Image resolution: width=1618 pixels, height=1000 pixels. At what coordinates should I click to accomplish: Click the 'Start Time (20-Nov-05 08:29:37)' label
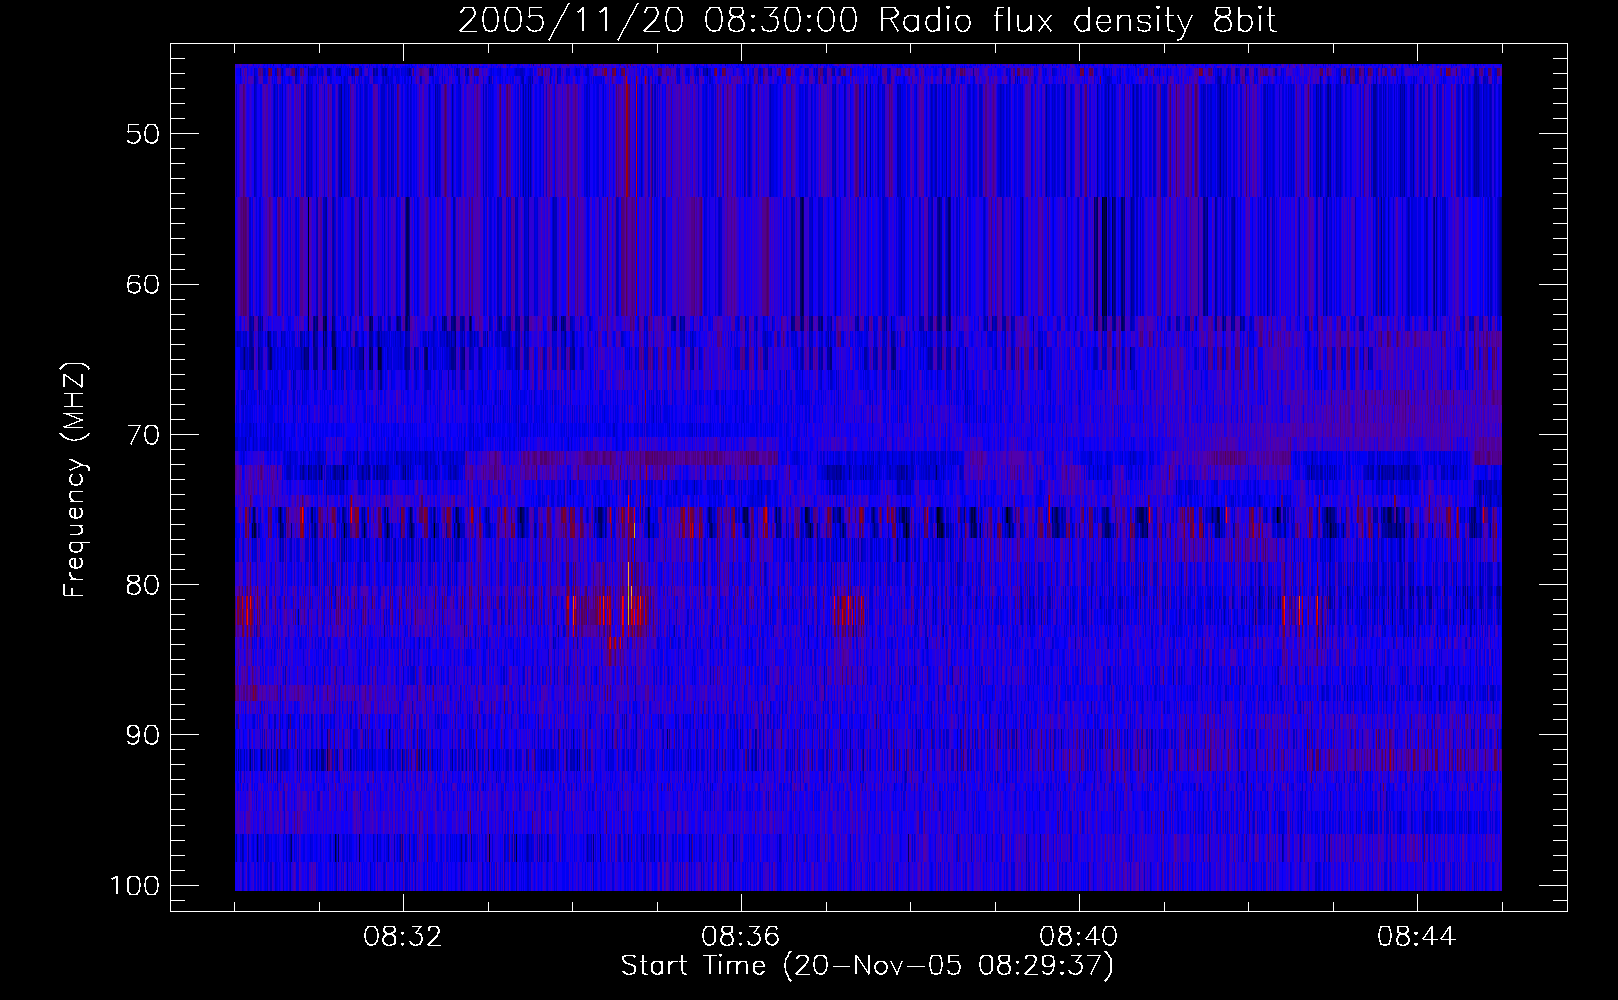click(x=867, y=966)
